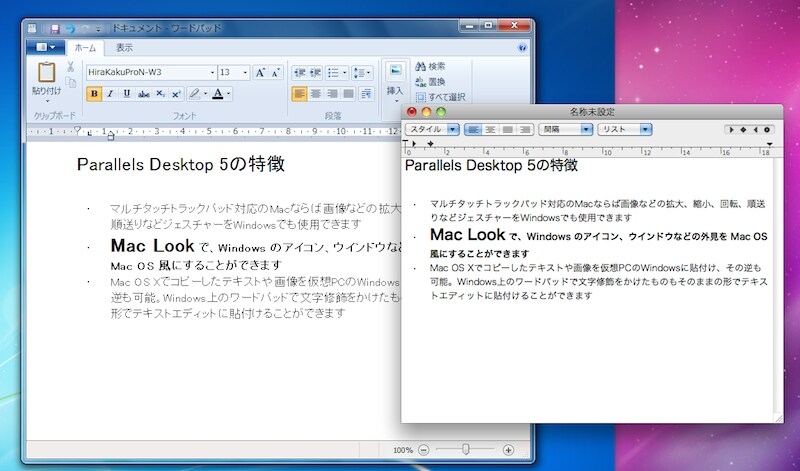This screenshot has width=800, height=471.
Task: Toggle Italic formatting in WordPad
Action: pos(110,94)
